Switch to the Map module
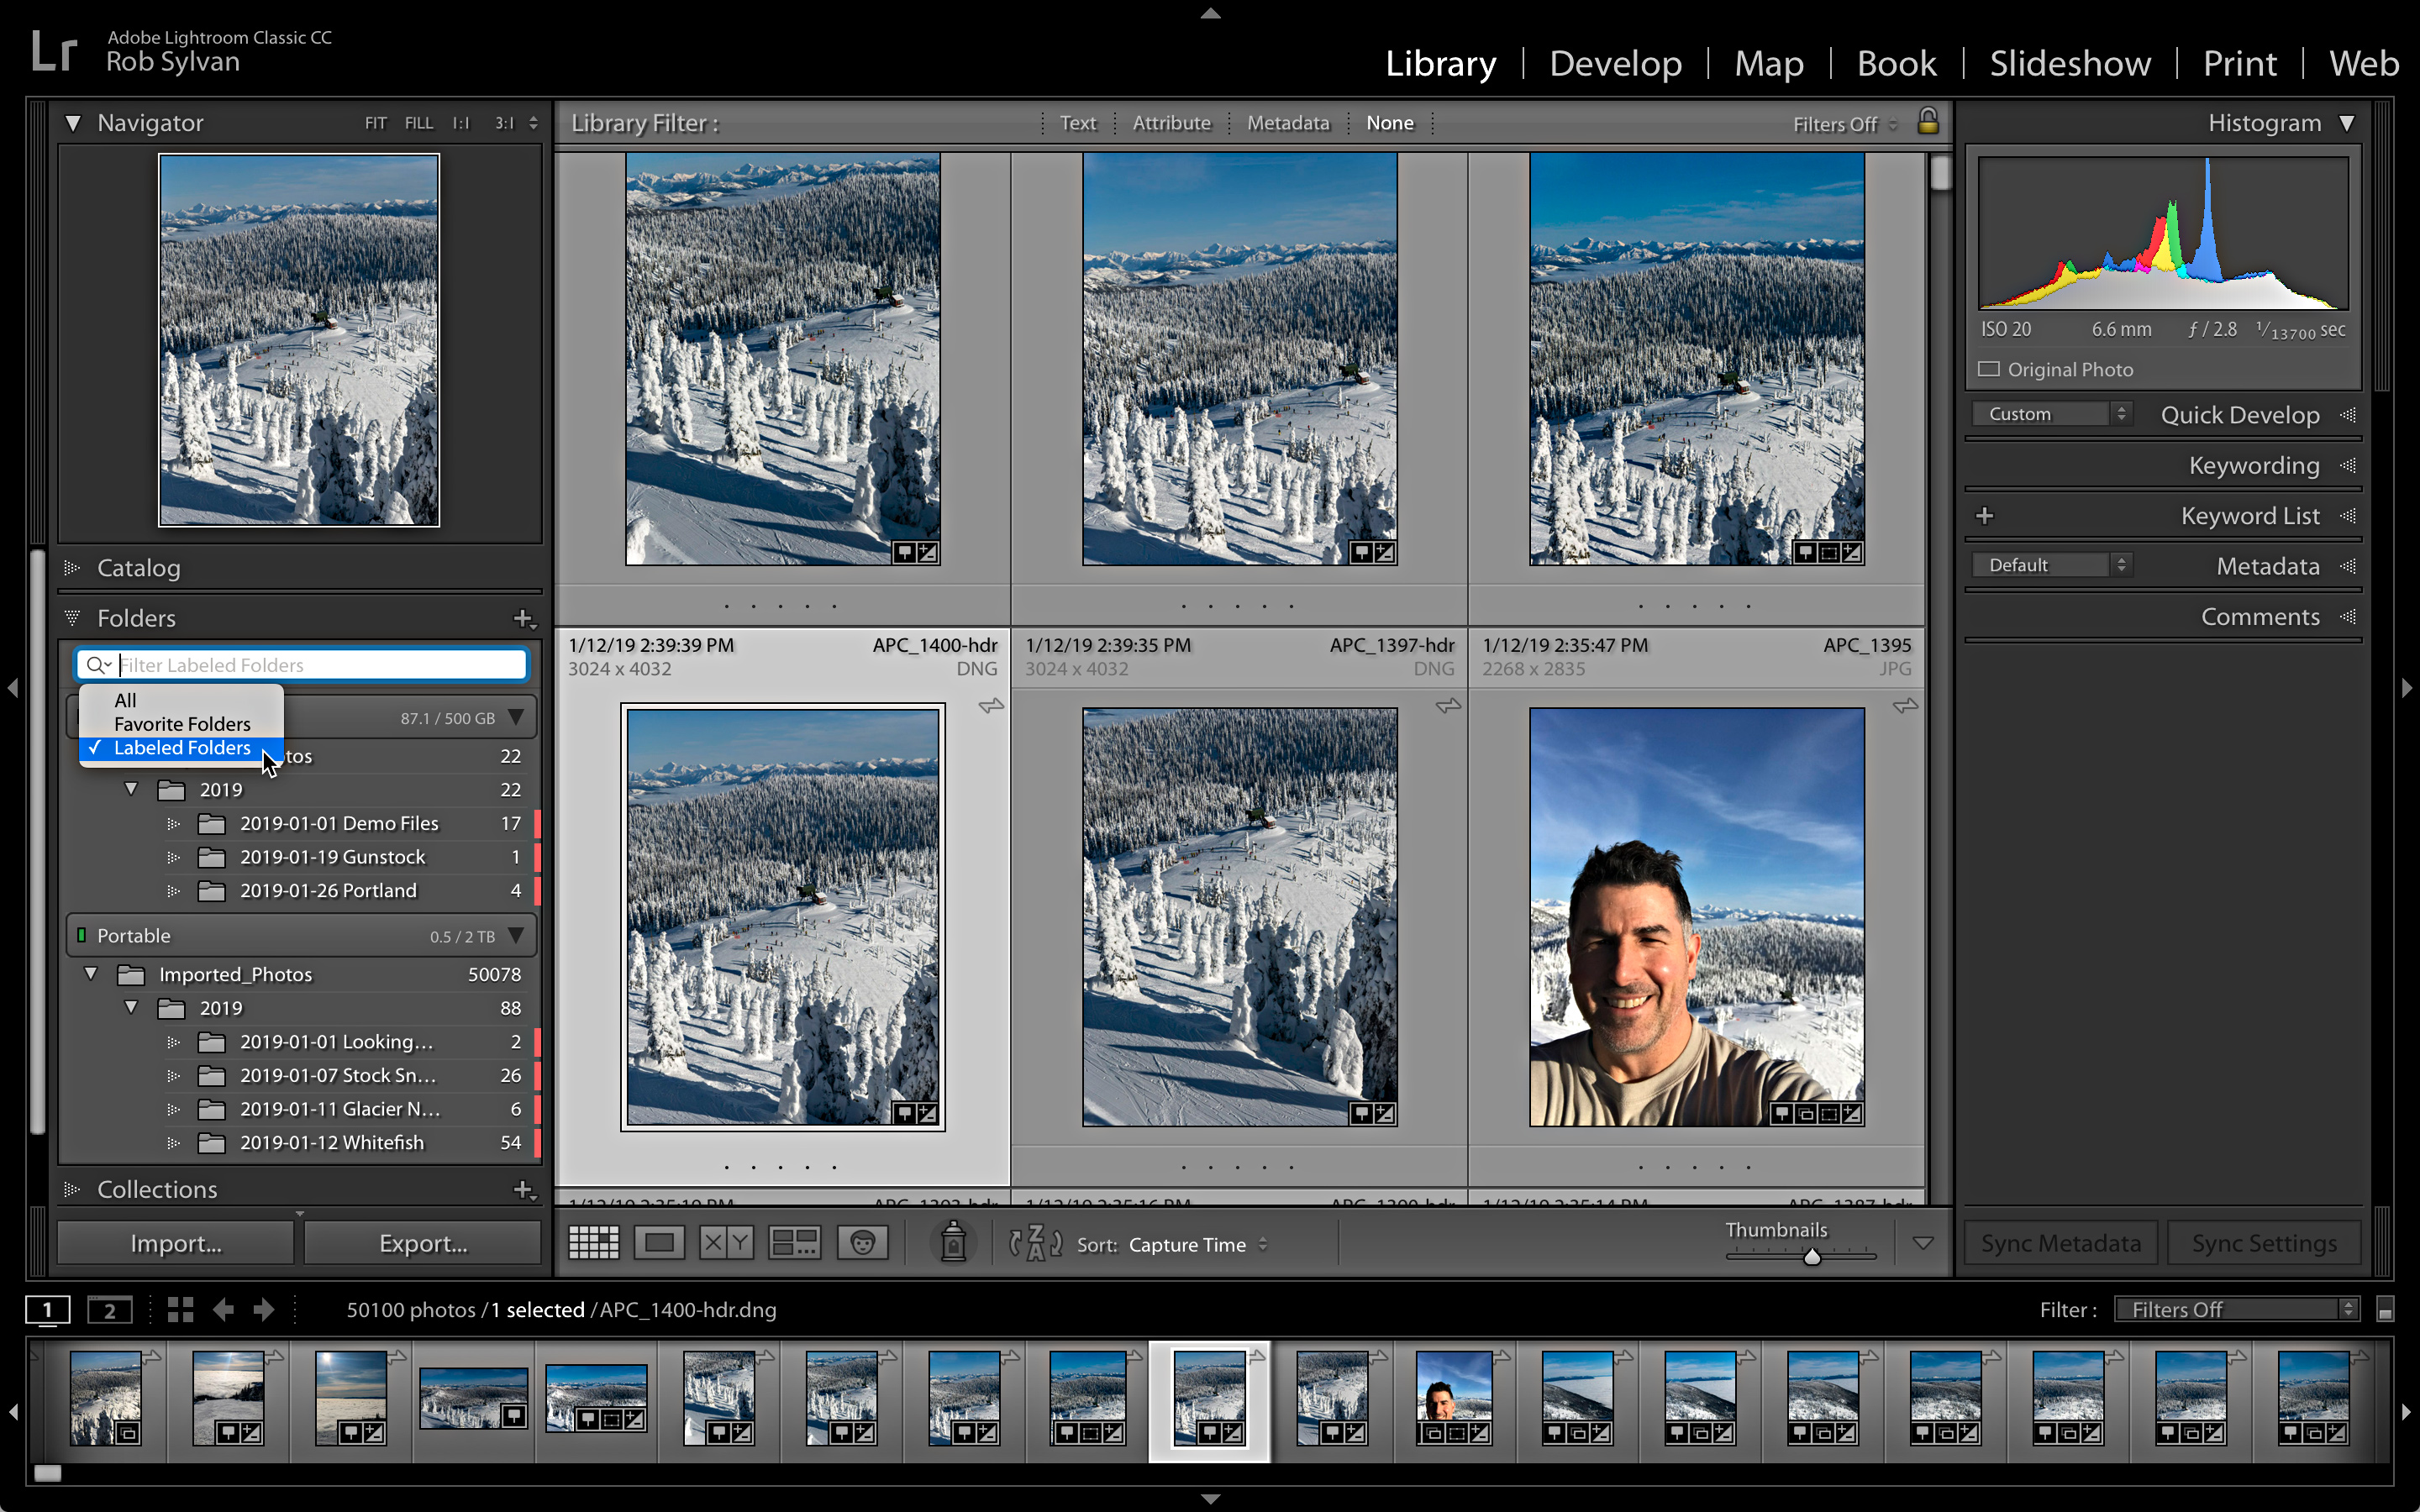 pyautogui.click(x=1768, y=63)
